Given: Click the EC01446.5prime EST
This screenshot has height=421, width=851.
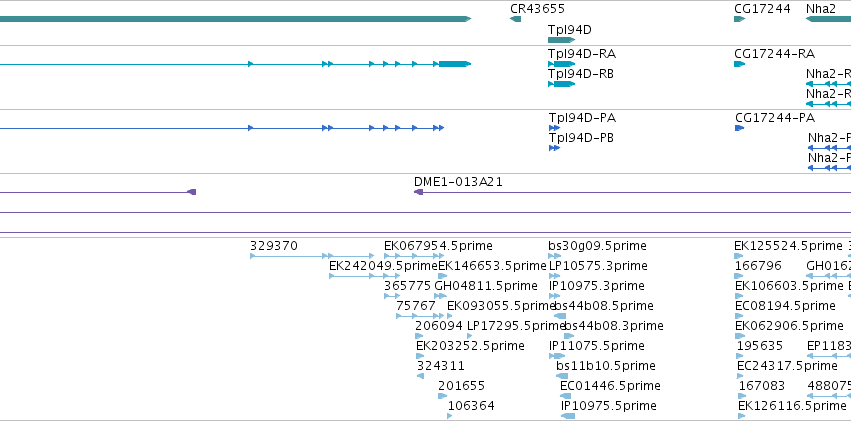Looking at the screenshot, I should click(x=567, y=396).
